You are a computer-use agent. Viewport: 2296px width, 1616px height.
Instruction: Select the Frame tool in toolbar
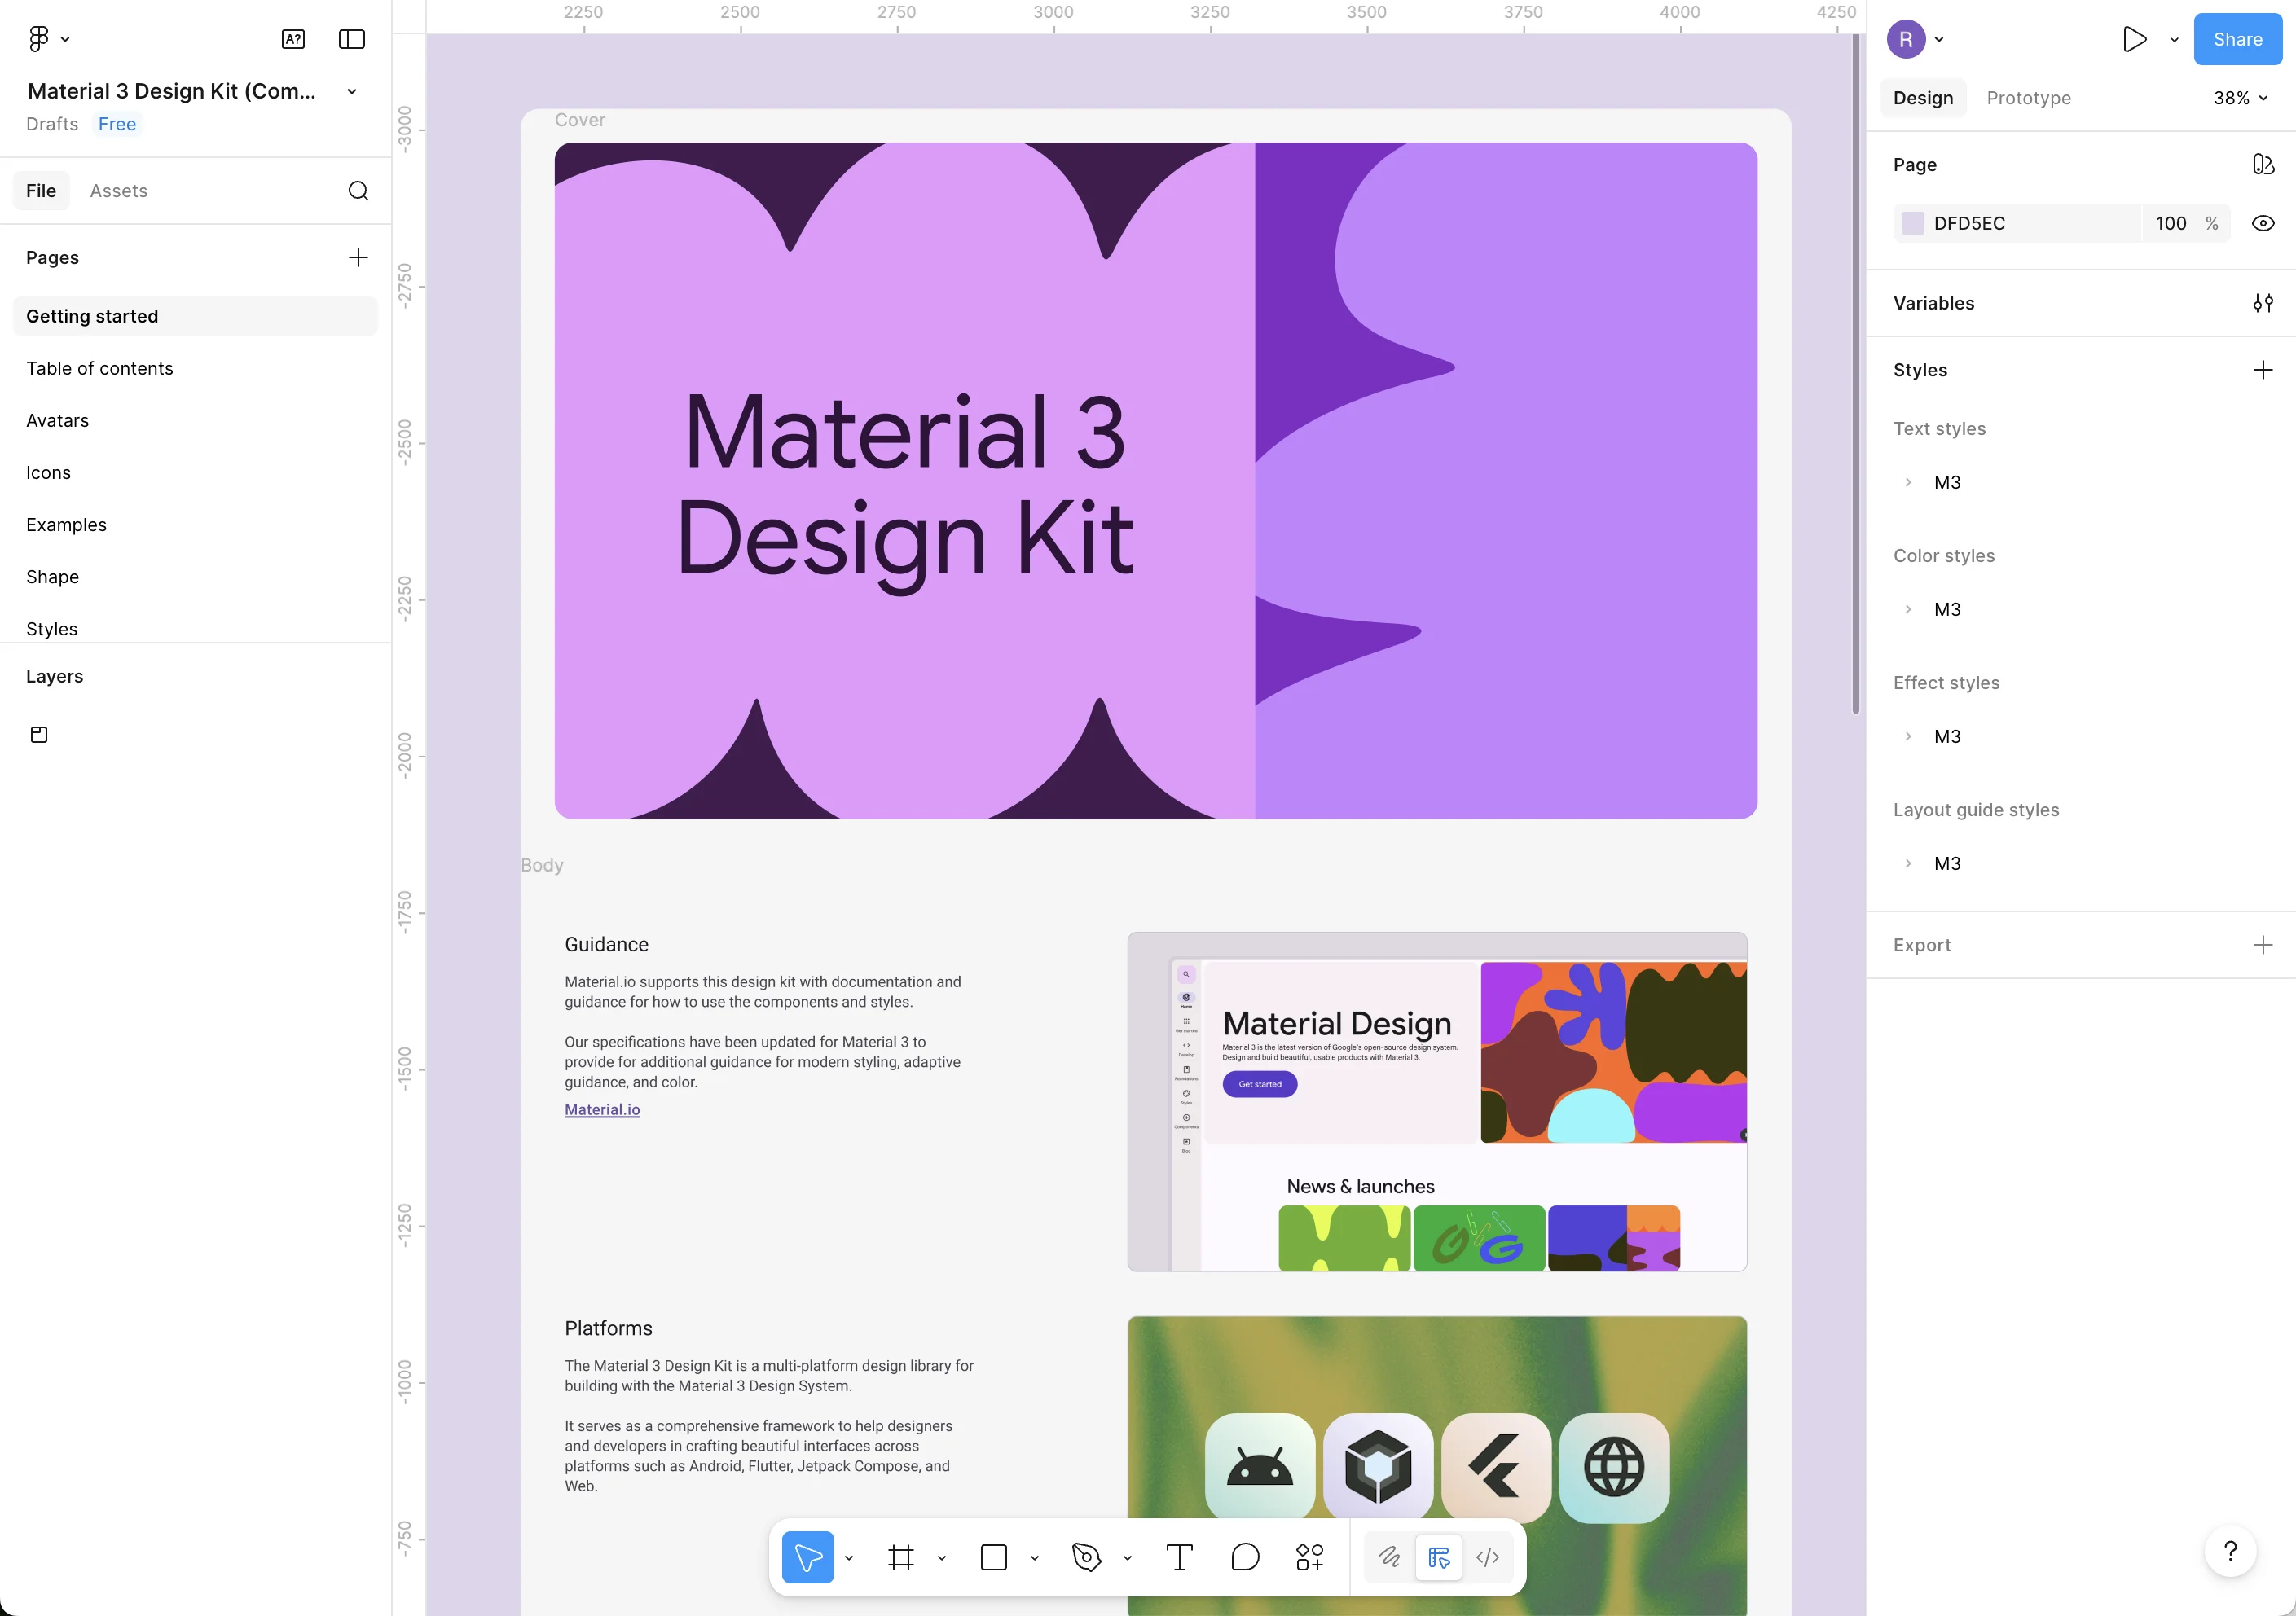(x=900, y=1557)
